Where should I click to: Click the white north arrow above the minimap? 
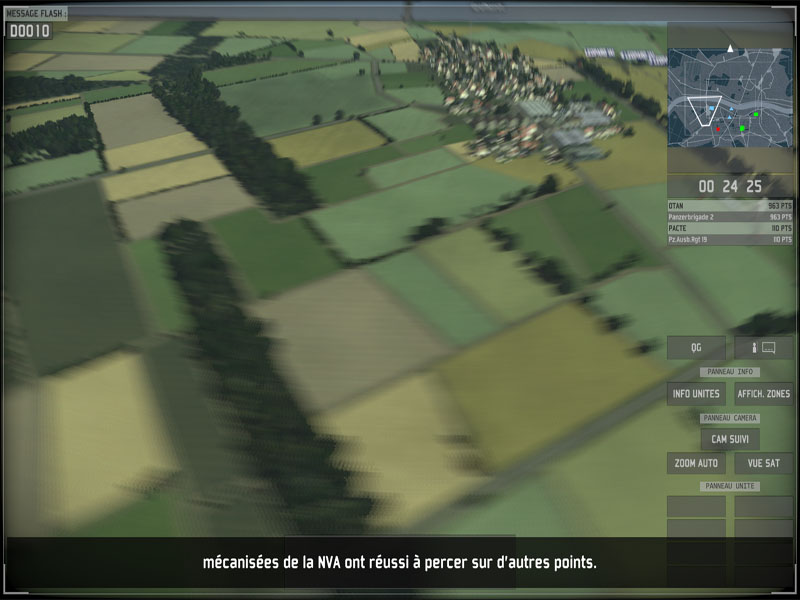tap(730, 48)
